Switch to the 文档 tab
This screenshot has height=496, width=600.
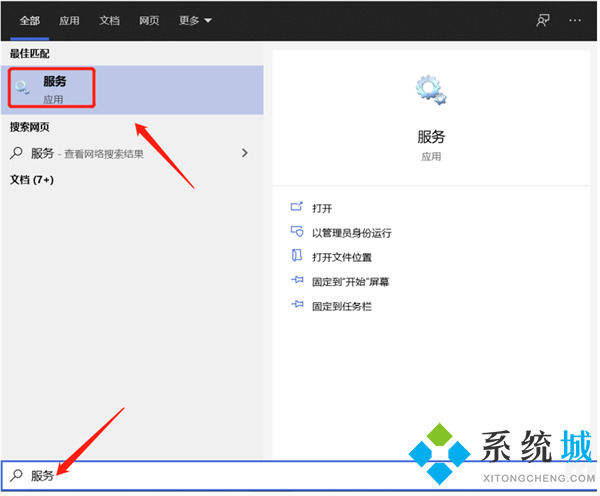[109, 21]
